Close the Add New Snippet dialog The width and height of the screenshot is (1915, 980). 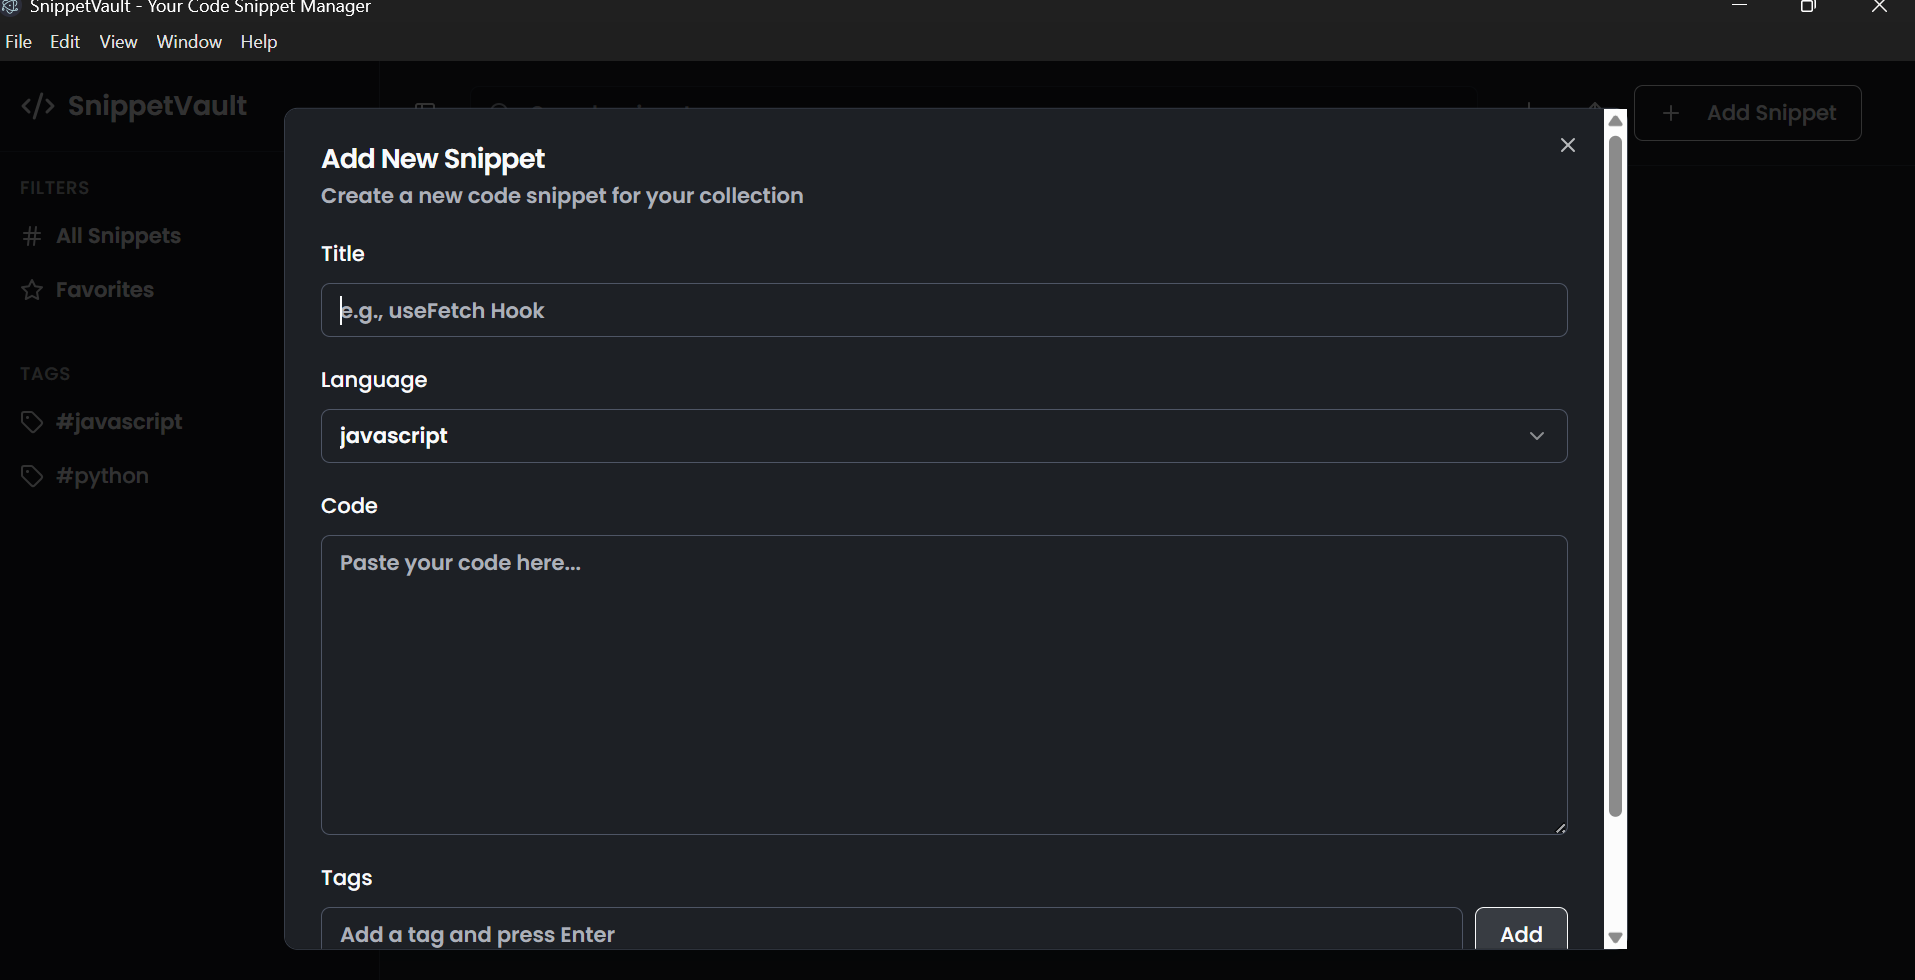[x=1566, y=145]
